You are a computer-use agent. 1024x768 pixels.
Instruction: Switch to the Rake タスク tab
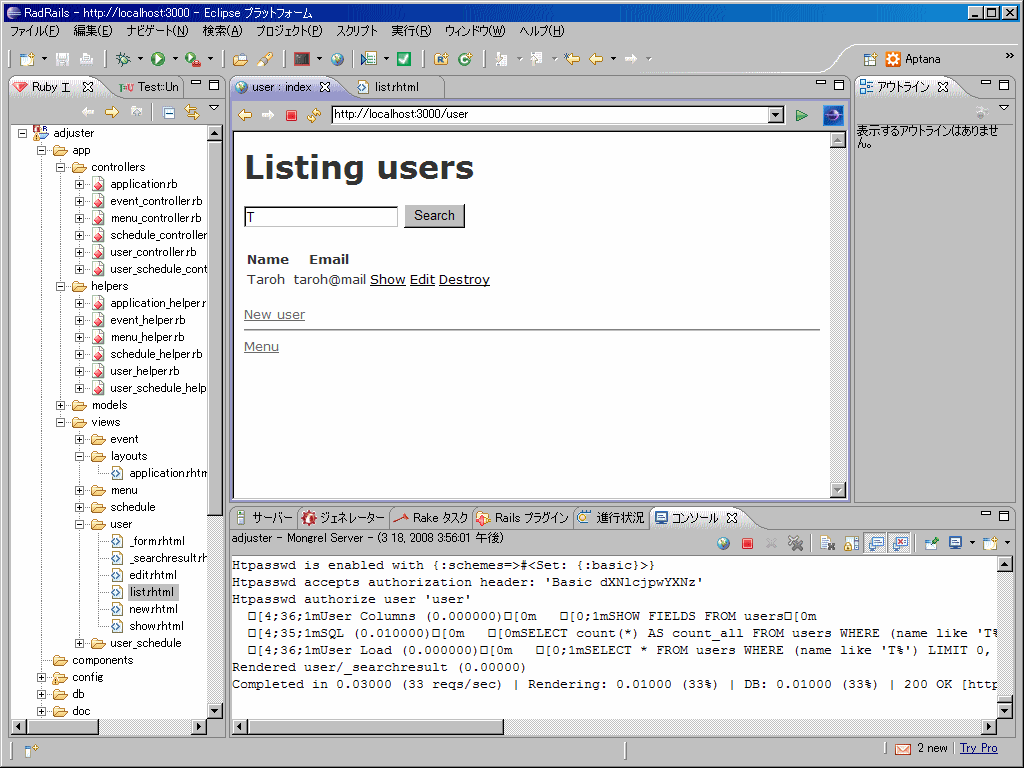point(432,518)
